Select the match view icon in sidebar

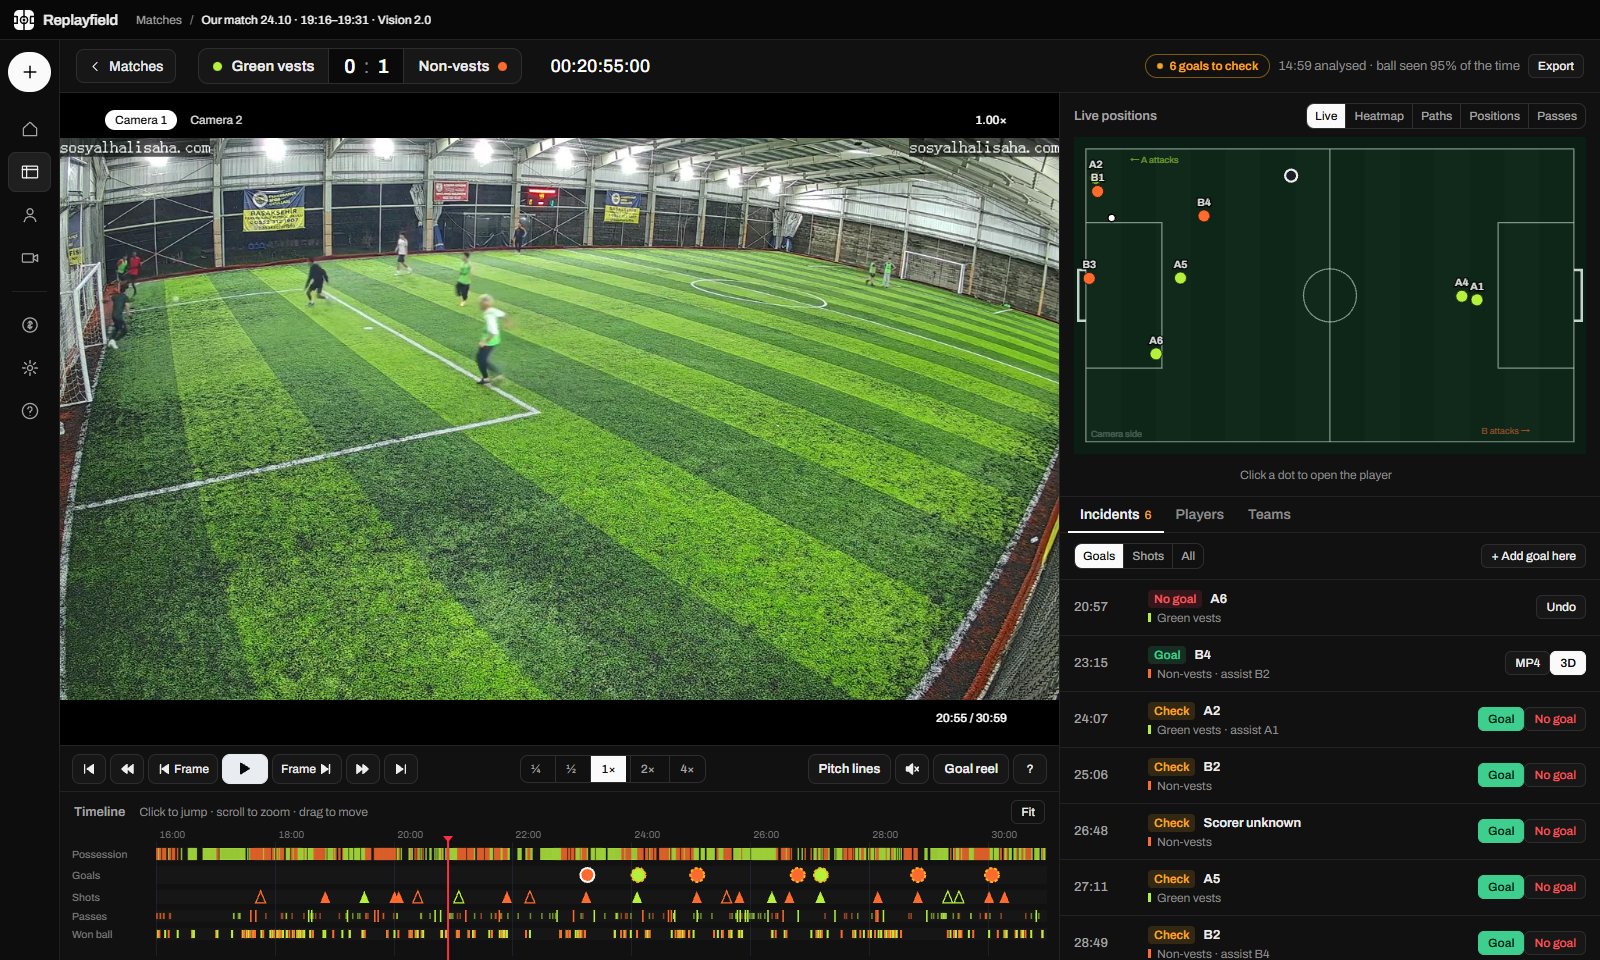[30, 172]
